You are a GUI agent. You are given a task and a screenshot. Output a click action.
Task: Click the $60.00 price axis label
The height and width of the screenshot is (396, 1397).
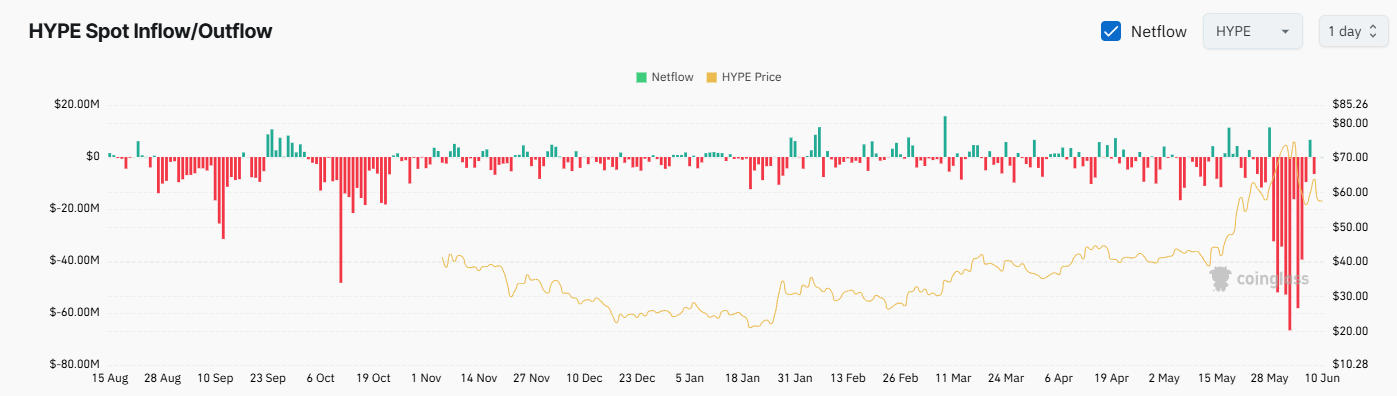[1350, 192]
